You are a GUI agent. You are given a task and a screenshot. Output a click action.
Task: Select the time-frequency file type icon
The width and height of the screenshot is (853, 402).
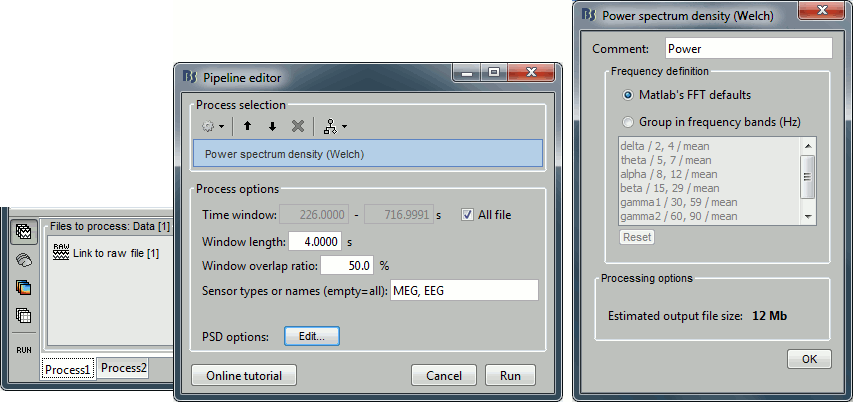pos(23,288)
